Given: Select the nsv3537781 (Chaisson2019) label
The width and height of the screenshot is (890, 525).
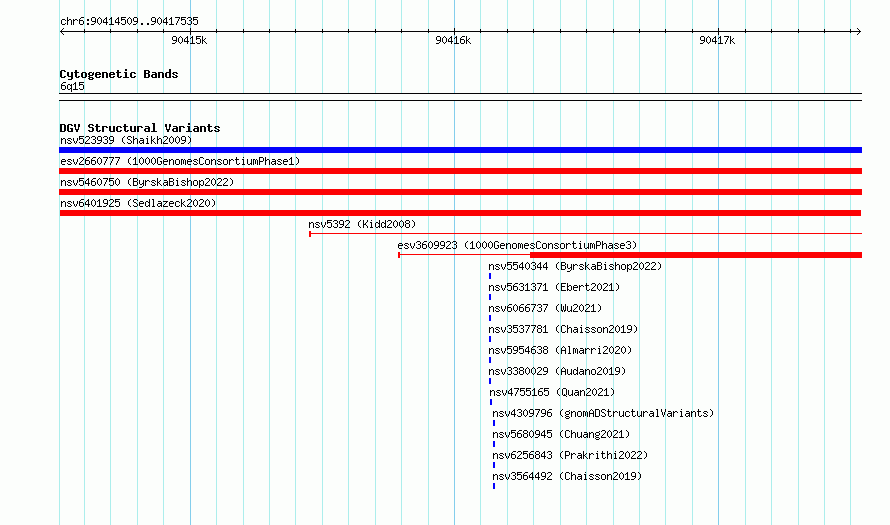Looking at the screenshot, I should click(563, 329).
